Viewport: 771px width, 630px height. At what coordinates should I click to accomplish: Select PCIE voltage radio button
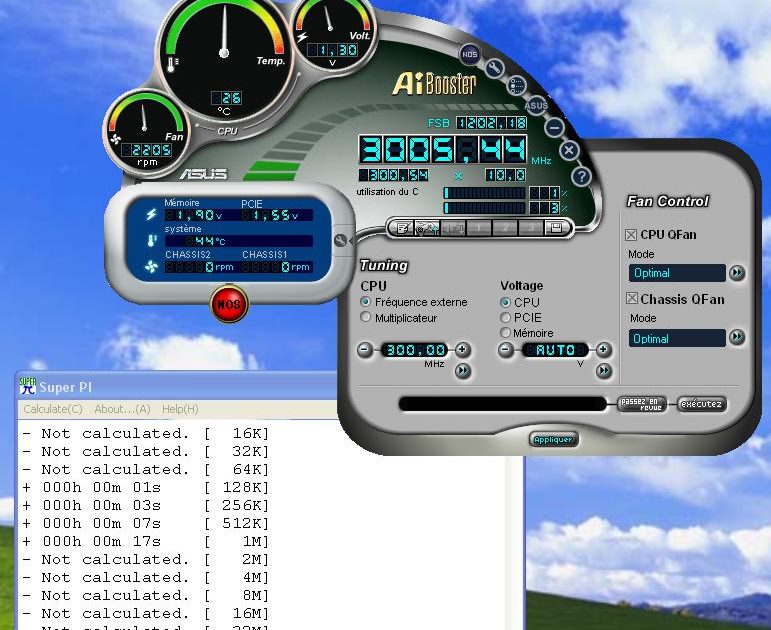click(505, 318)
